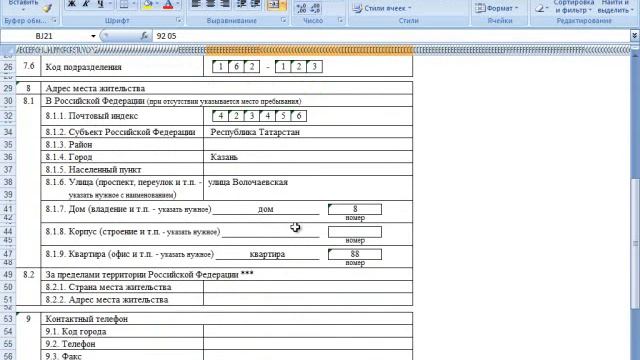Apply italic formatting with the К button
This screenshot has width=640, height=360.
coord(86,4)
